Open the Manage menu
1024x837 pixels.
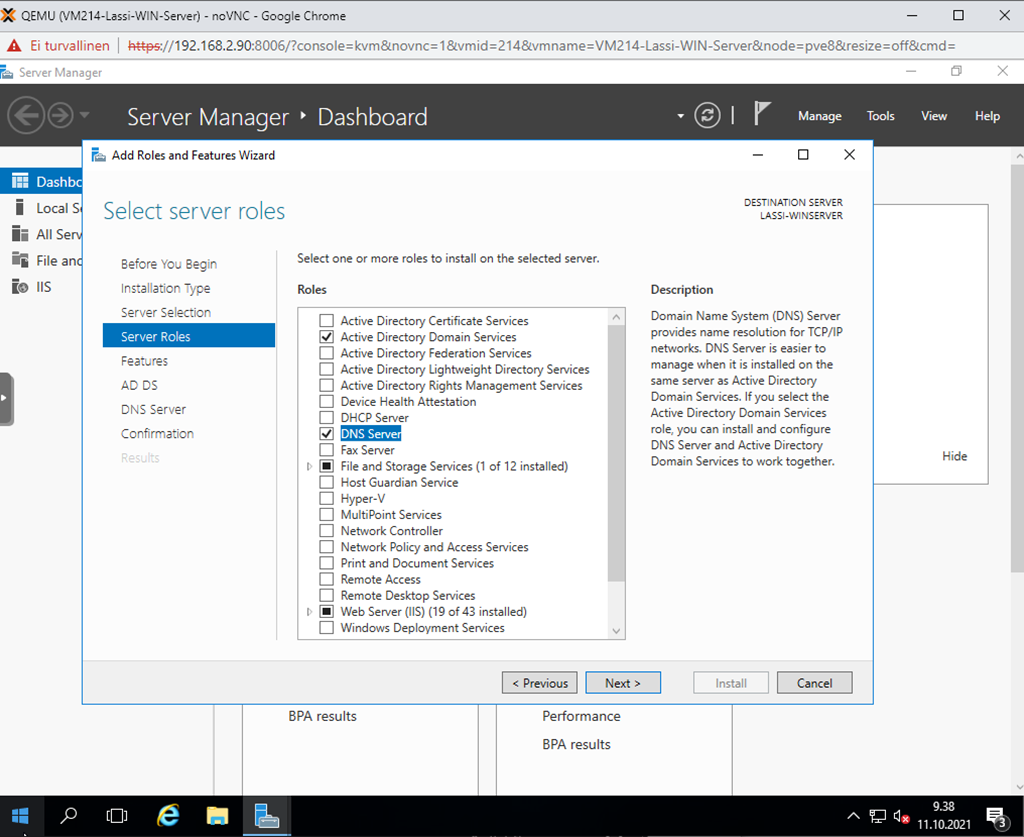(x=820, y=116)
